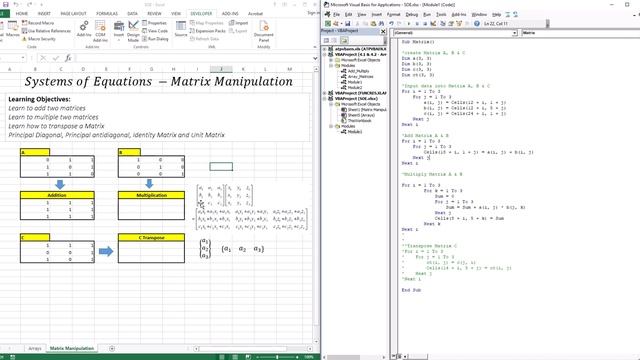Image resolution: width=640 pixels, height=360 pixels.
Task: Open Macro Security in Excel ribbon
Action: click(39, 39)
